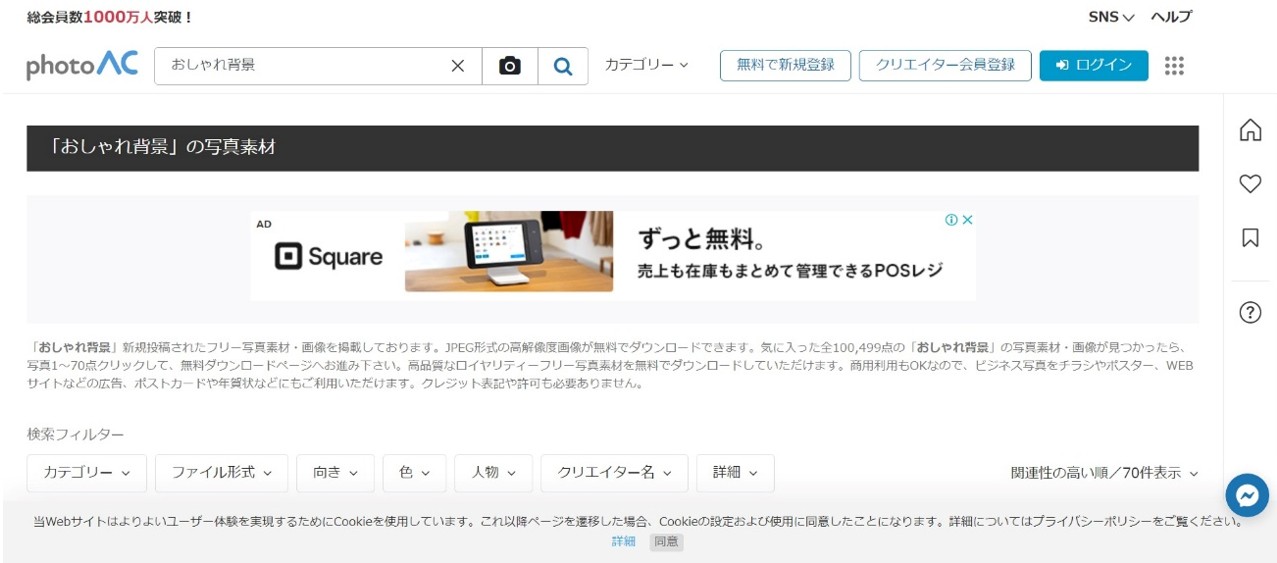The image size is (1277, 563).
Task: Expand the カテゴリー filter dropdown
Action: coord(86,473)
